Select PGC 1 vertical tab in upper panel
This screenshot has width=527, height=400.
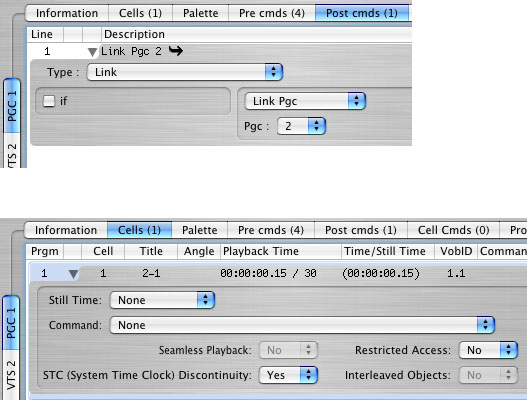12,106
